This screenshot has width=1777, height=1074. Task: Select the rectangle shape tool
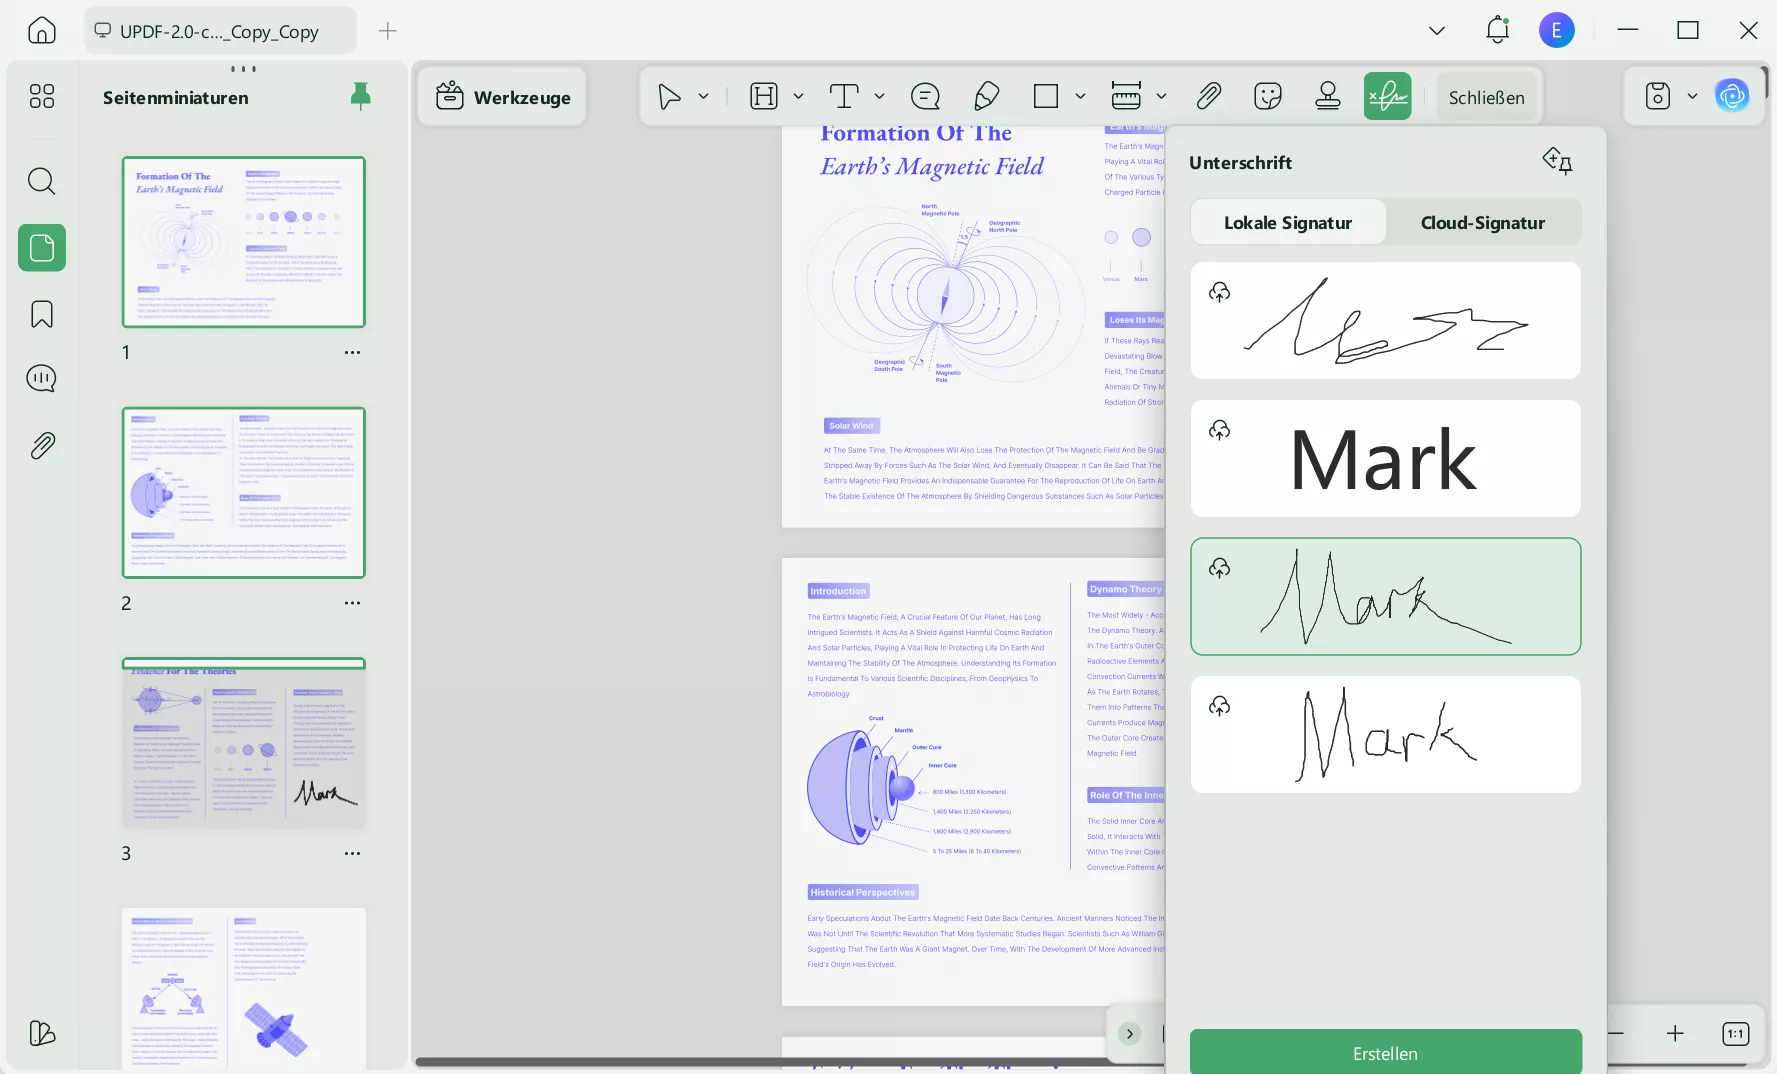1046,96
